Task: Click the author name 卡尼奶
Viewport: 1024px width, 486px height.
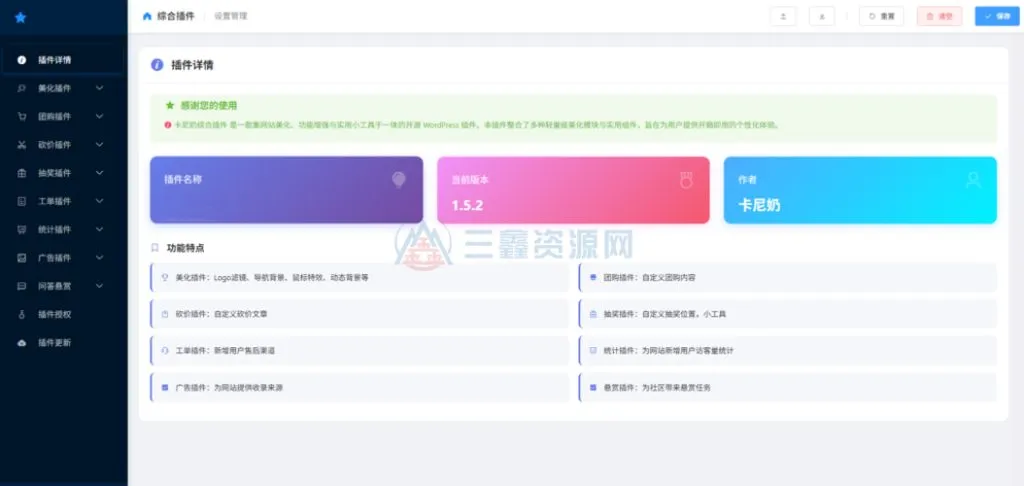Action: (760, 205)
